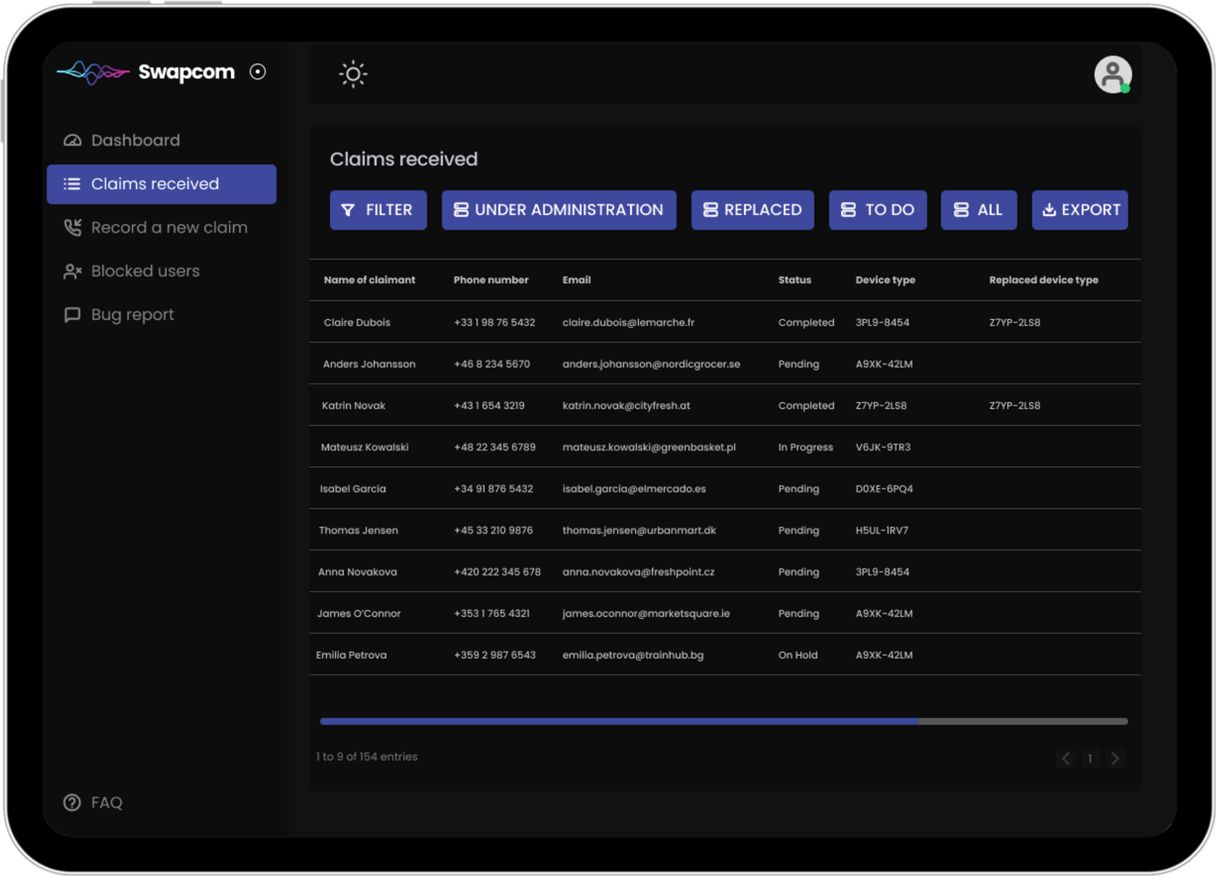
Task: Click the Swapcom waveform logo
Action: (93, 72)
